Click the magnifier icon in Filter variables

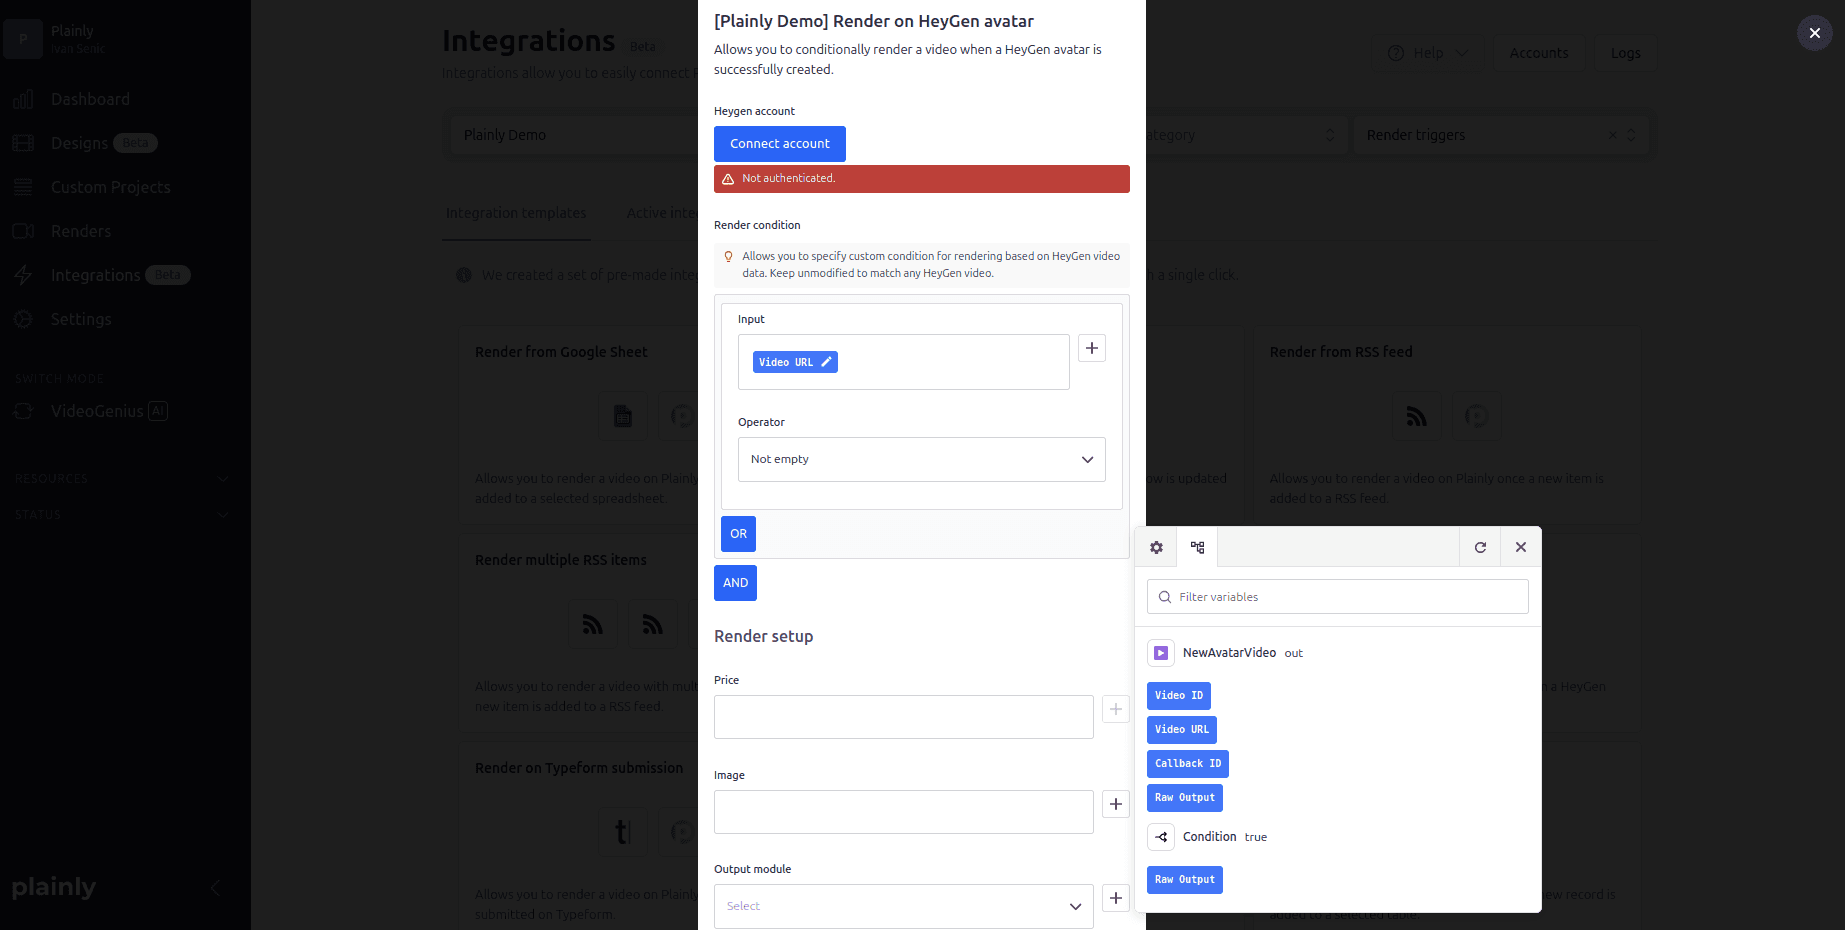pyautogui.click(x=1165, y=597)
